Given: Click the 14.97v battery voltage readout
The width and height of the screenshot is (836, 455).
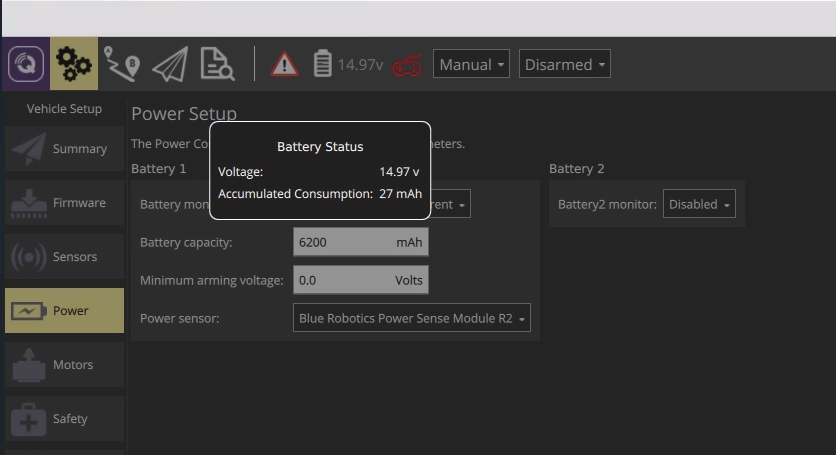Looking at the screenshot, I should pos(360,65).
